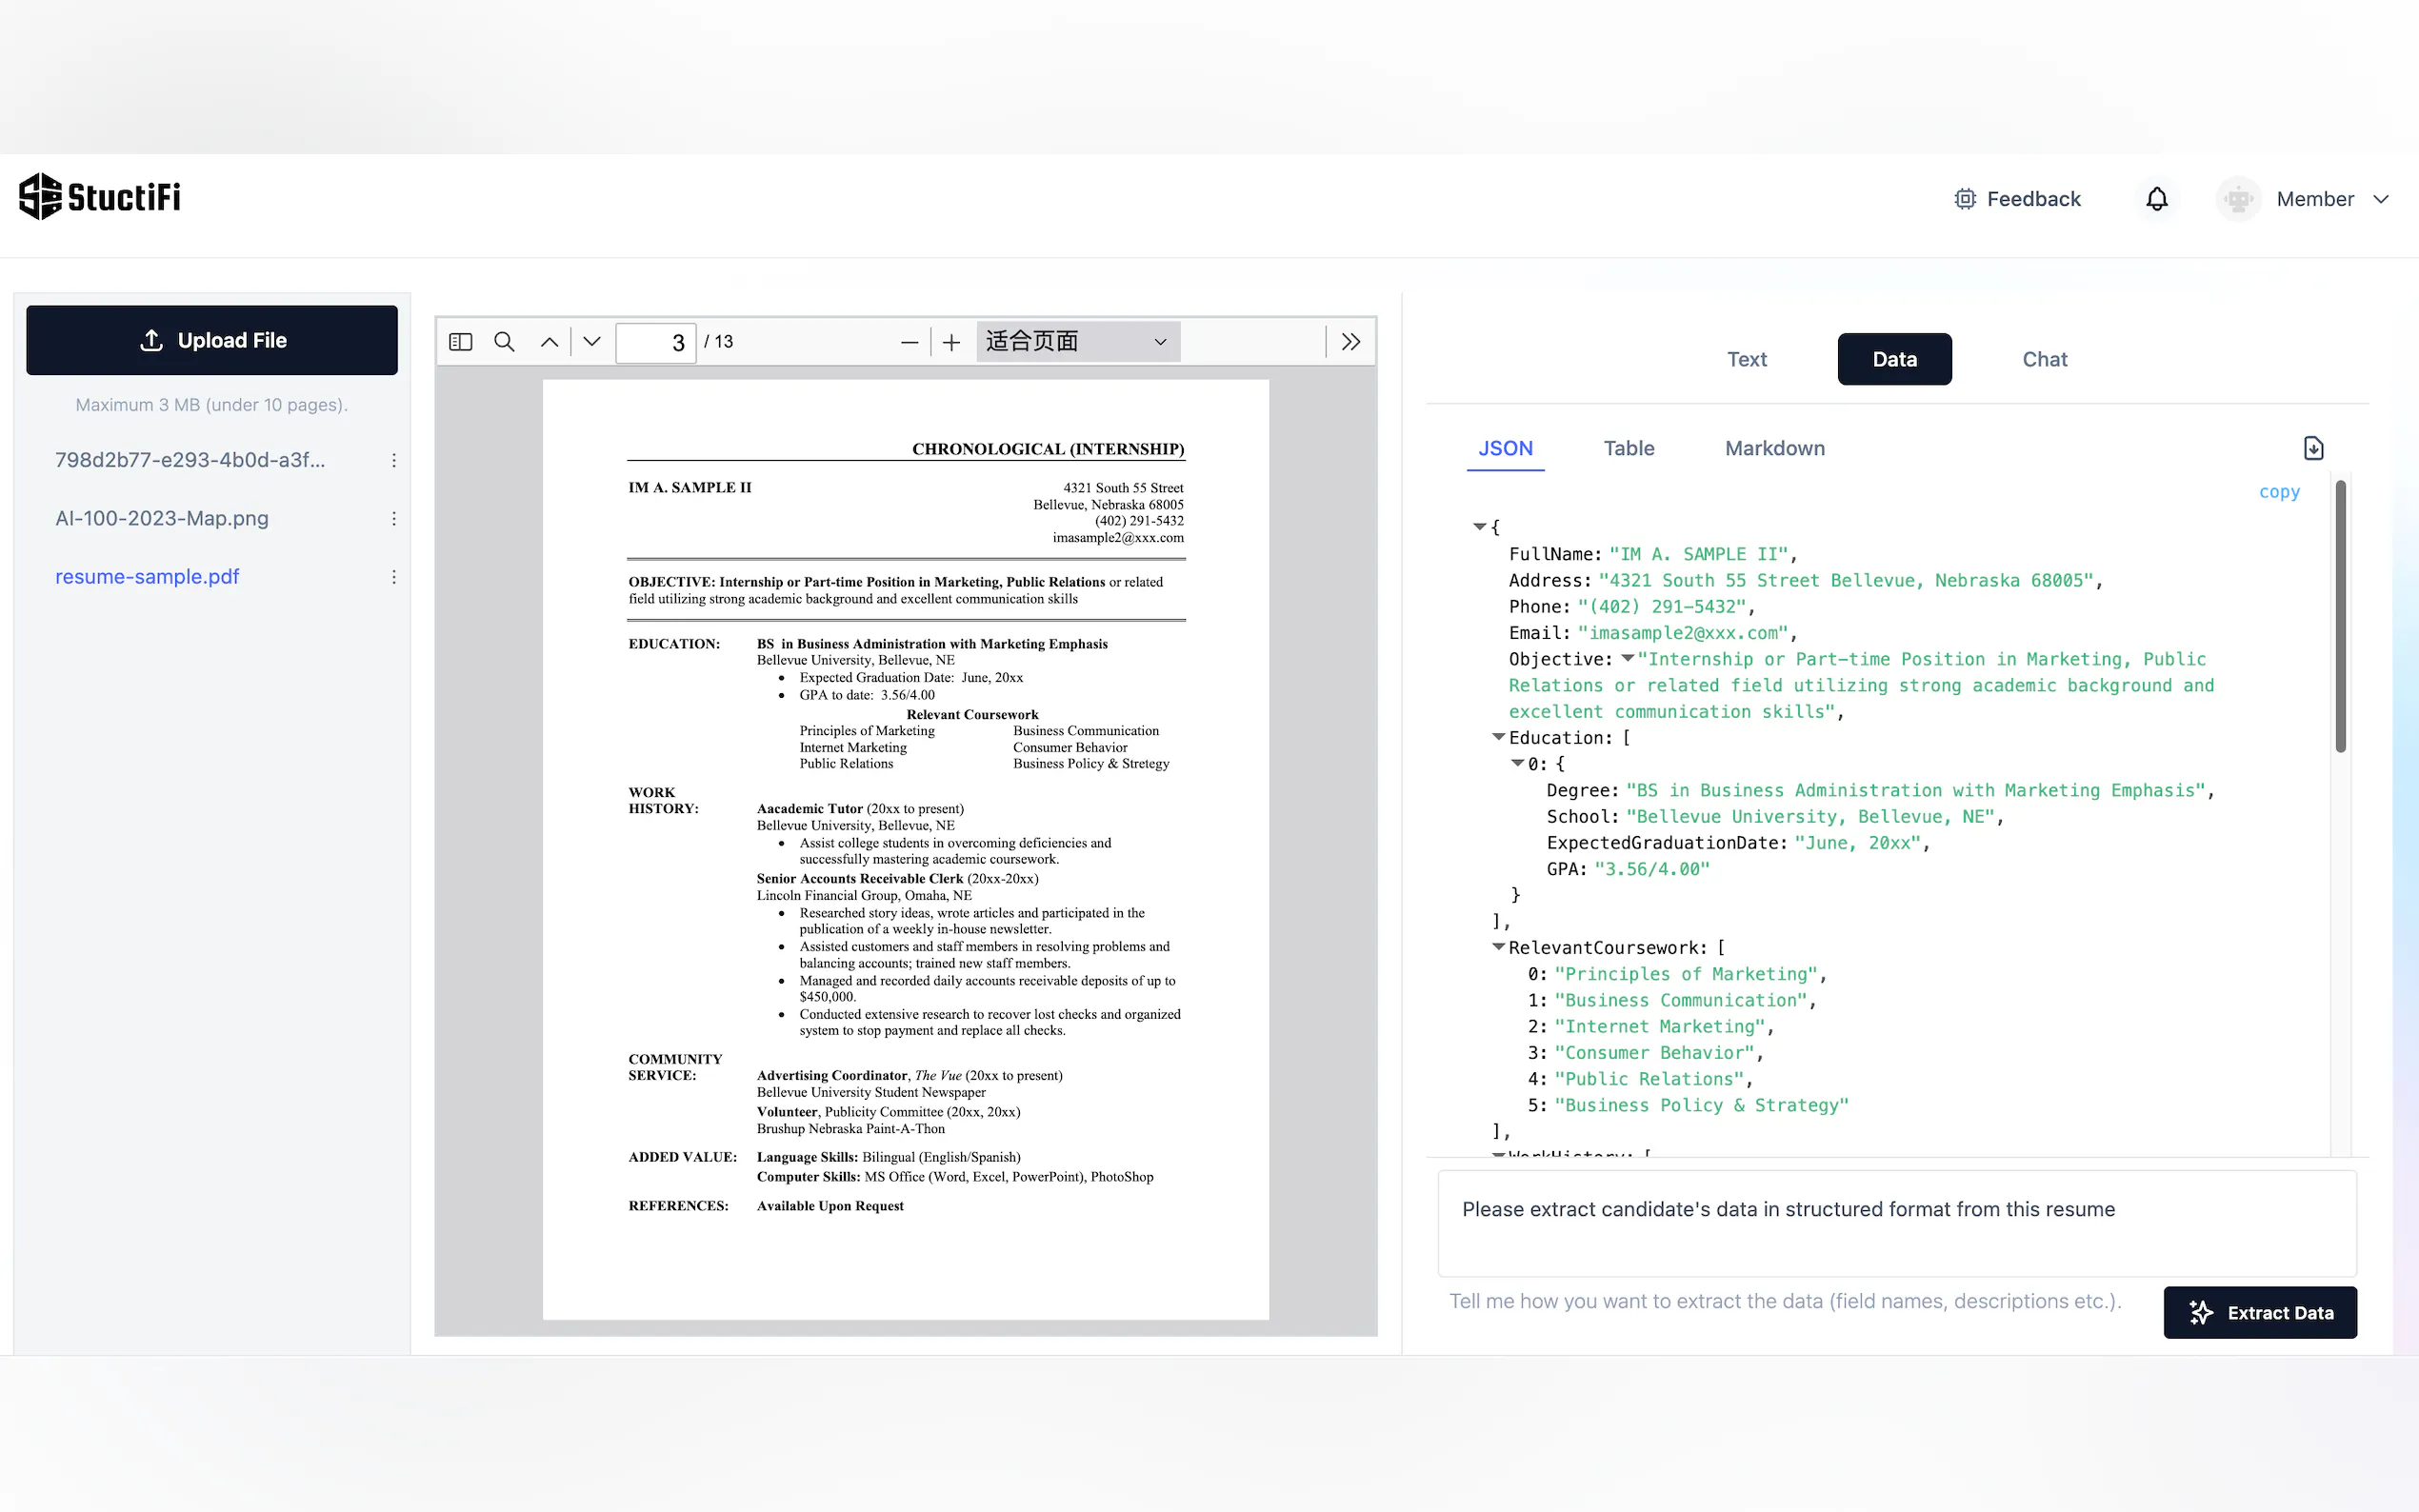Open PDF tools double-chevron menu
This screenshot has height=1512, width=2419.
pyautogui.click(x=1350, y=342)
